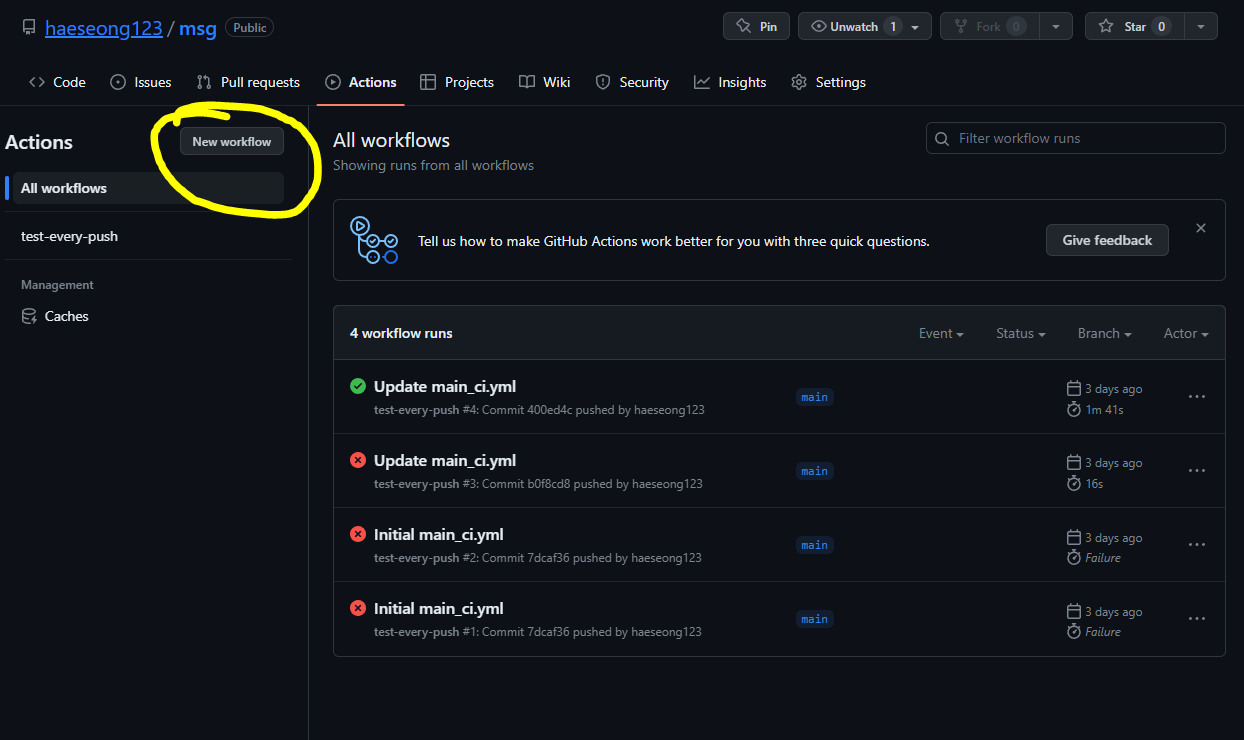The image size is (1244, 740).
Task: Switch to the Issues tab
Action: (140, 82)
